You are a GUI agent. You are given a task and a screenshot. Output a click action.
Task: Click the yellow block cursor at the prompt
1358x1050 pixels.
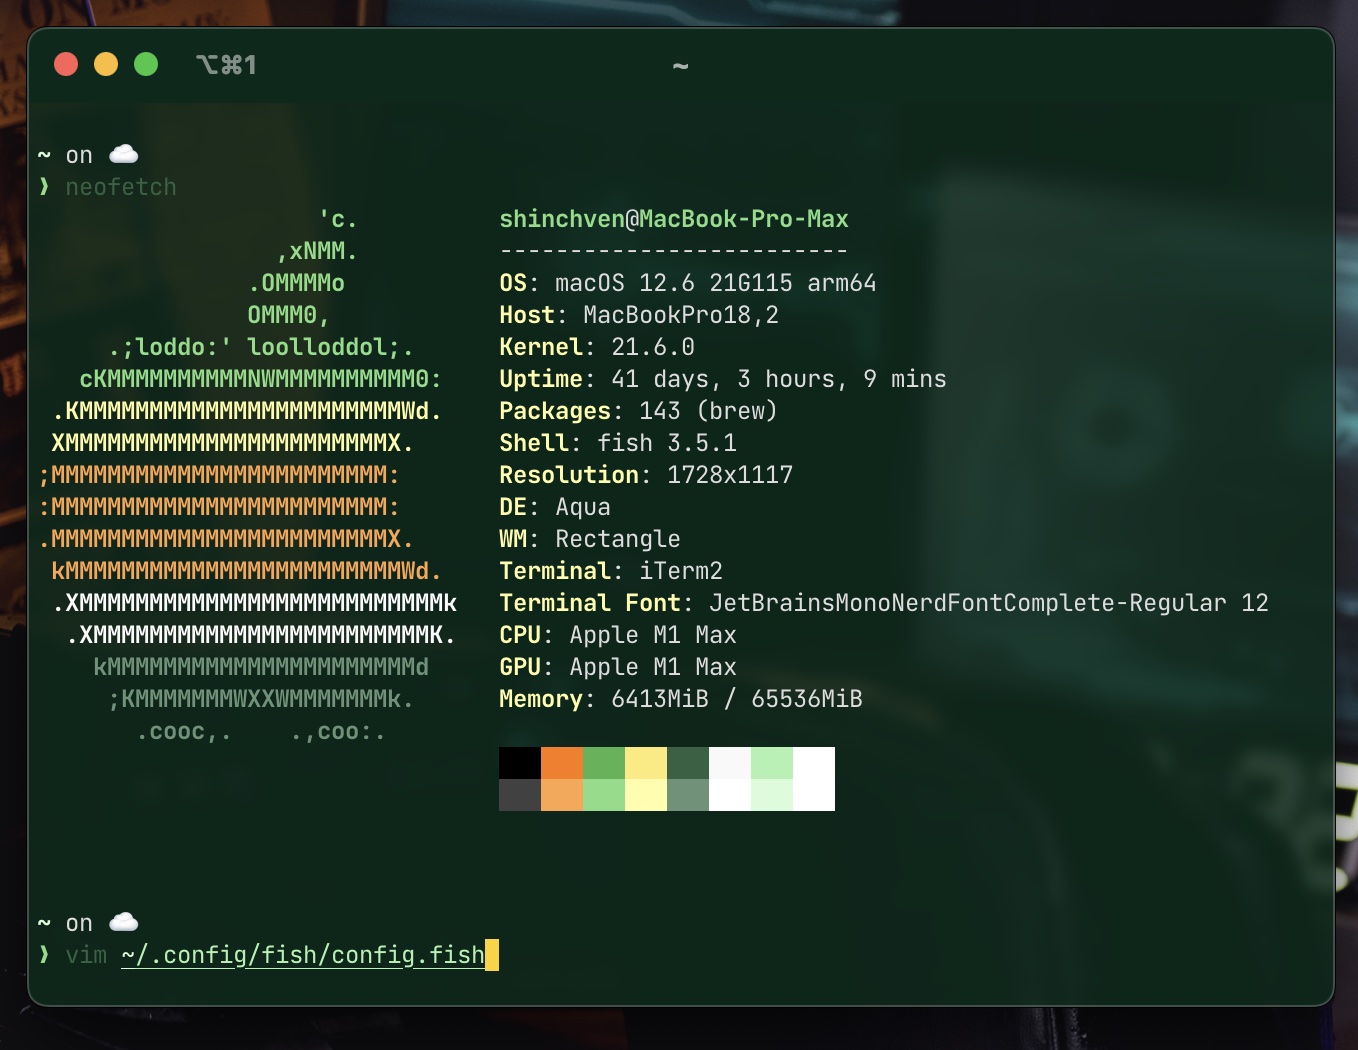492,955
